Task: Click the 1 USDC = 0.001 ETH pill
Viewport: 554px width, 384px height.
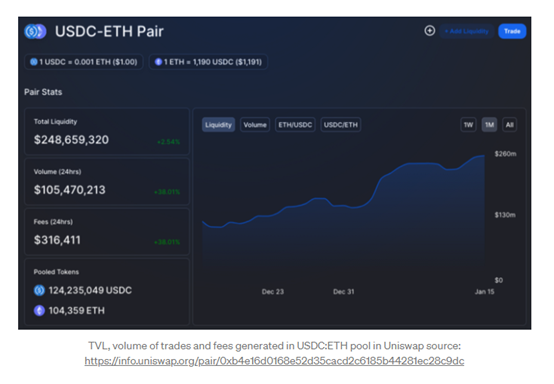Action: pyautogui.click(x=84, y=62)
